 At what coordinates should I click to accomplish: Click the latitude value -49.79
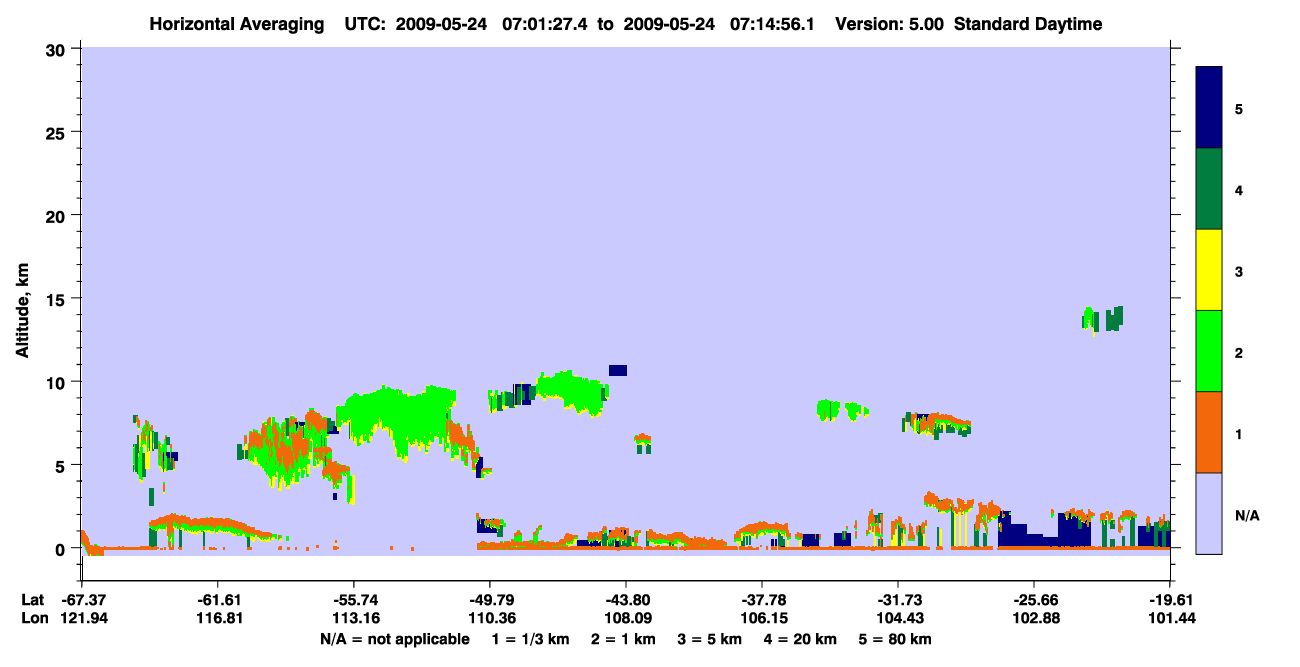pyautogui.click(x=490, y=600)
